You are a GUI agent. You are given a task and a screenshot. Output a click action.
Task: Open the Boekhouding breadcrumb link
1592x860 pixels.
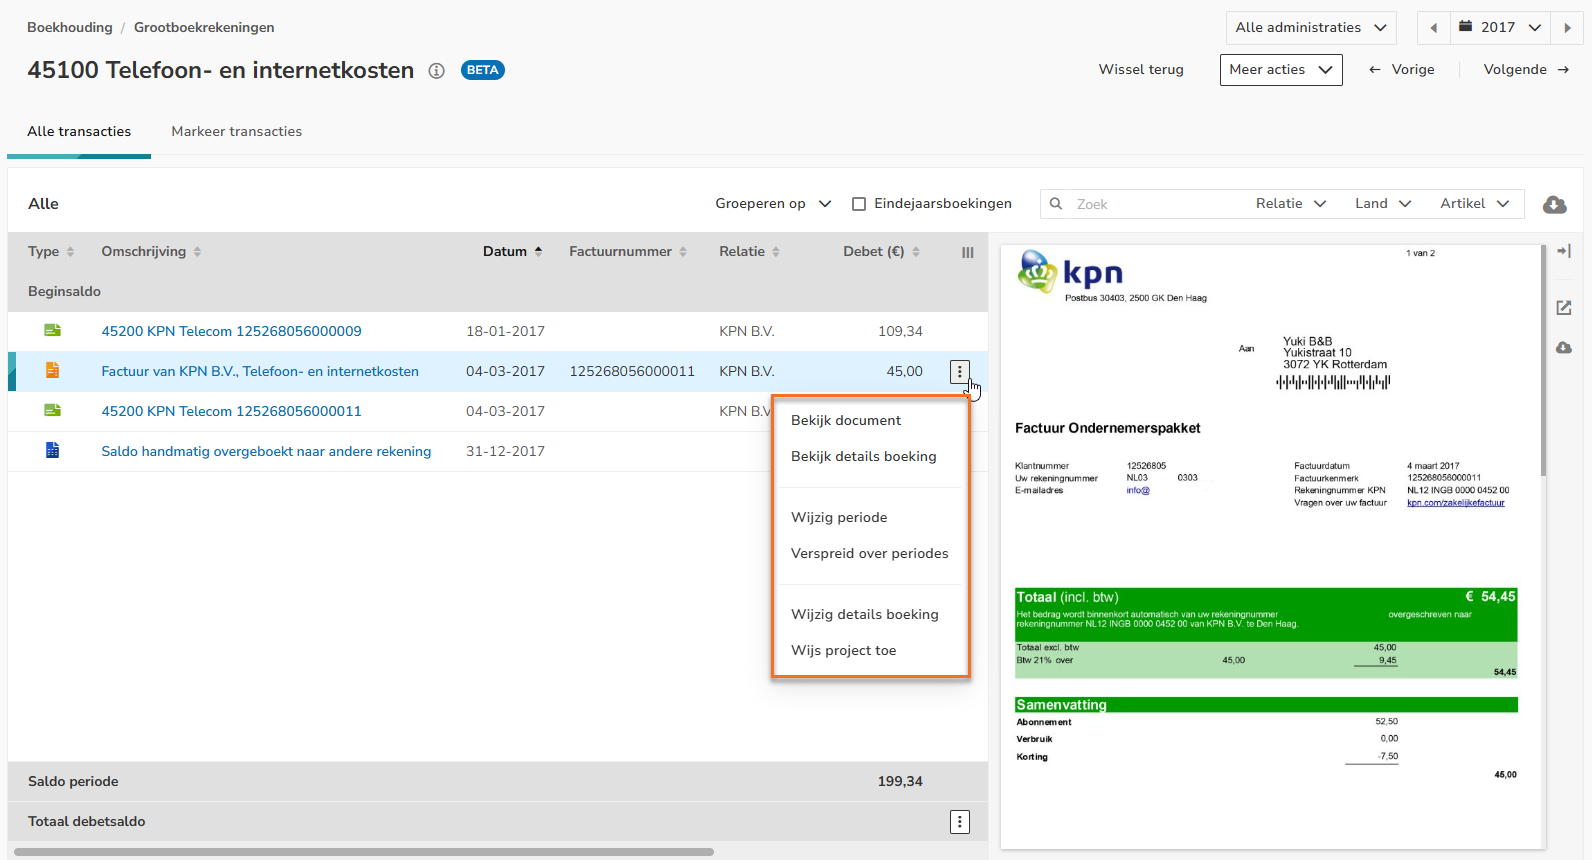70,28
